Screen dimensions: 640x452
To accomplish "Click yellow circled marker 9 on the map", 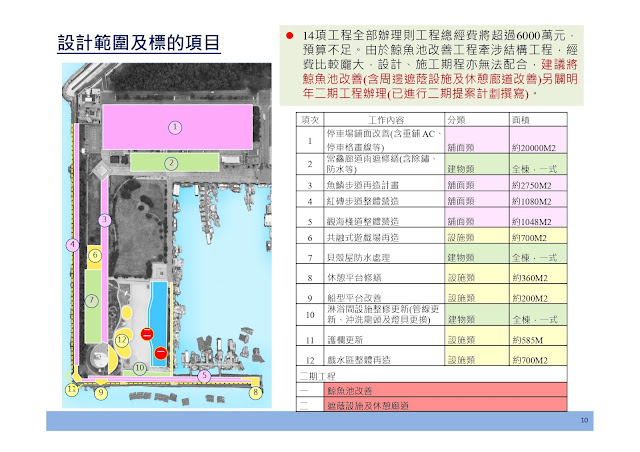I will pyautogui.click(x=101, y=393).
